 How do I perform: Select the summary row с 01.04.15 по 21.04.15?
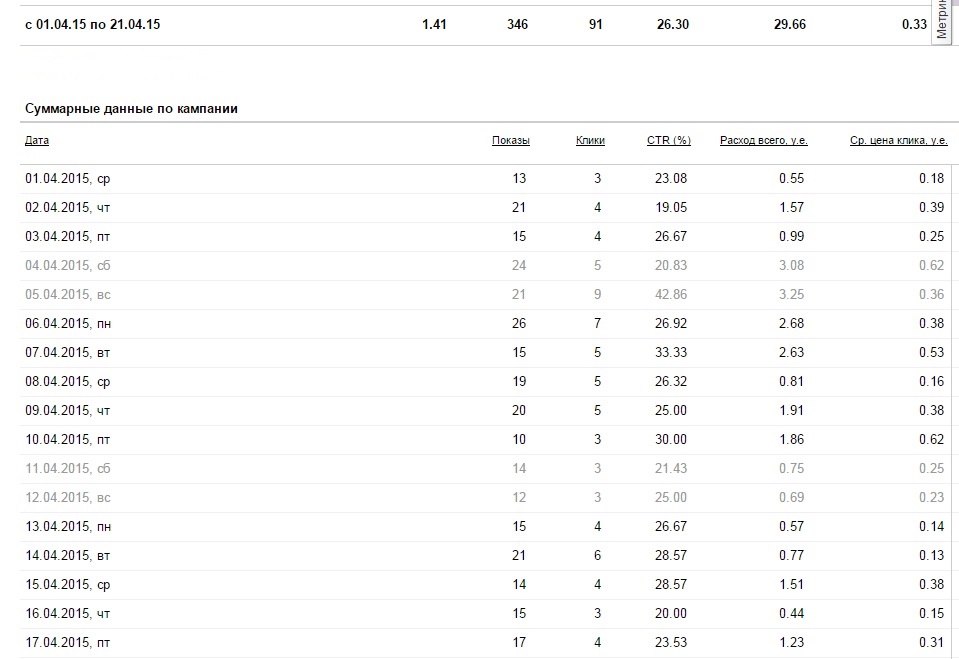[x=483, y=24]
